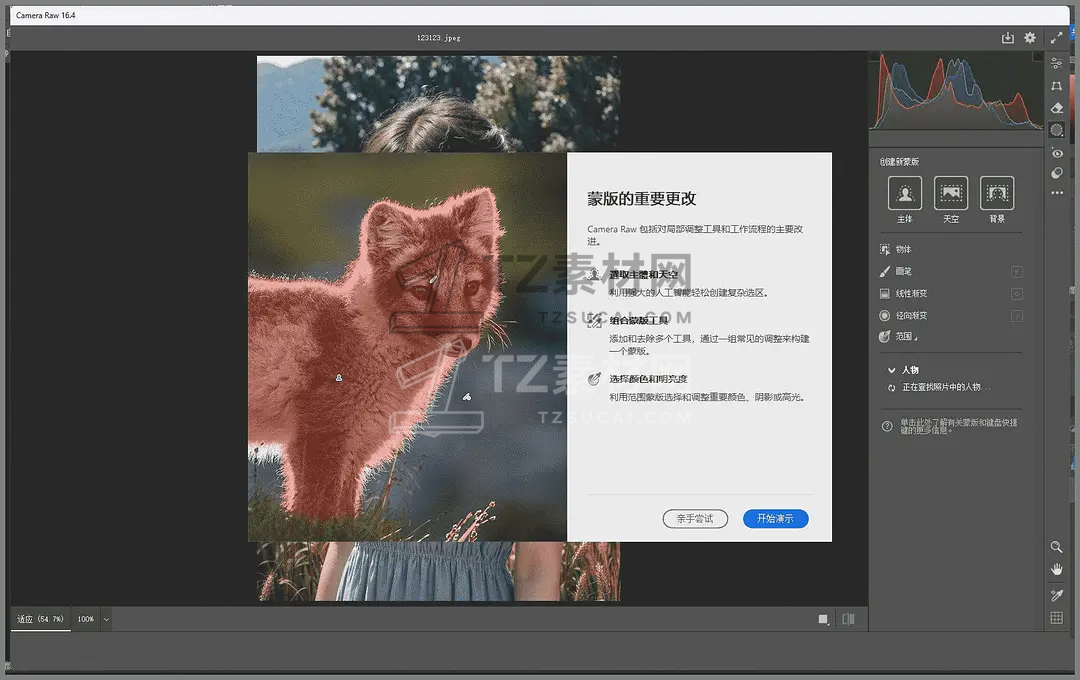The width and height of the screenshot is (1080, 680).
Task: Select the Sky (天空) mask button
Action: (x=950, y=193)
